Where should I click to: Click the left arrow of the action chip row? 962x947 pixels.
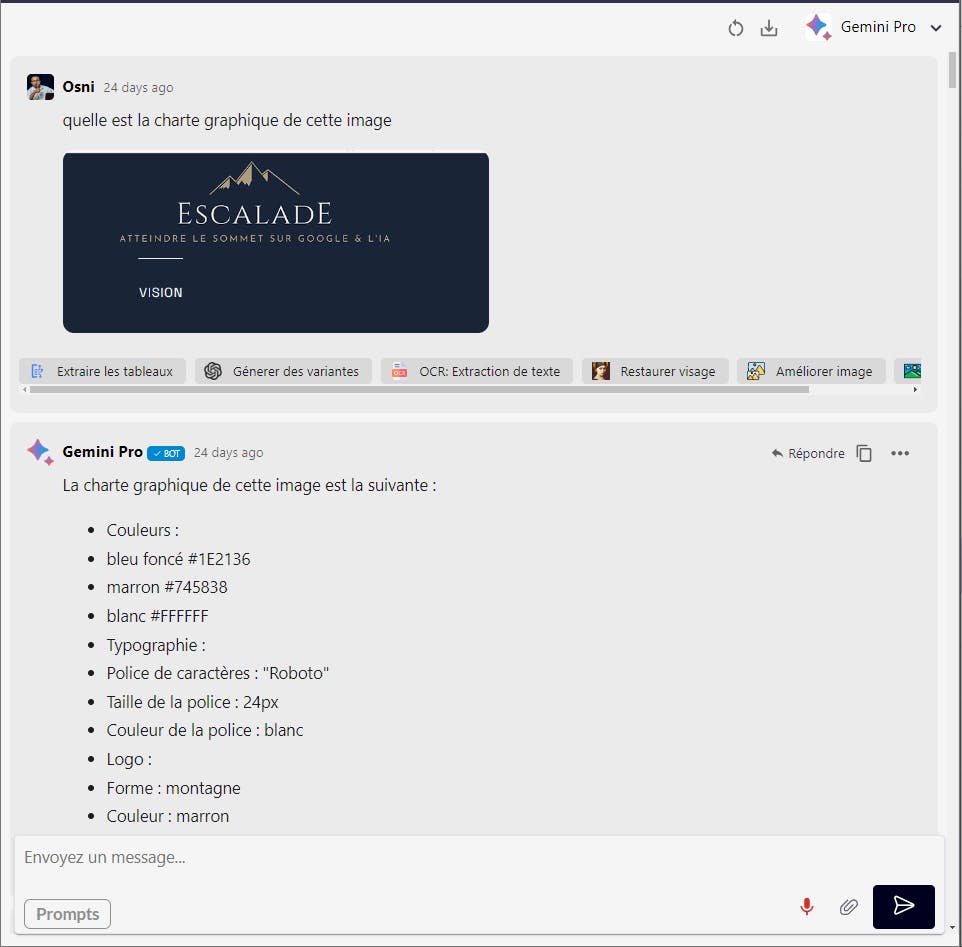(x=23, y=391)
